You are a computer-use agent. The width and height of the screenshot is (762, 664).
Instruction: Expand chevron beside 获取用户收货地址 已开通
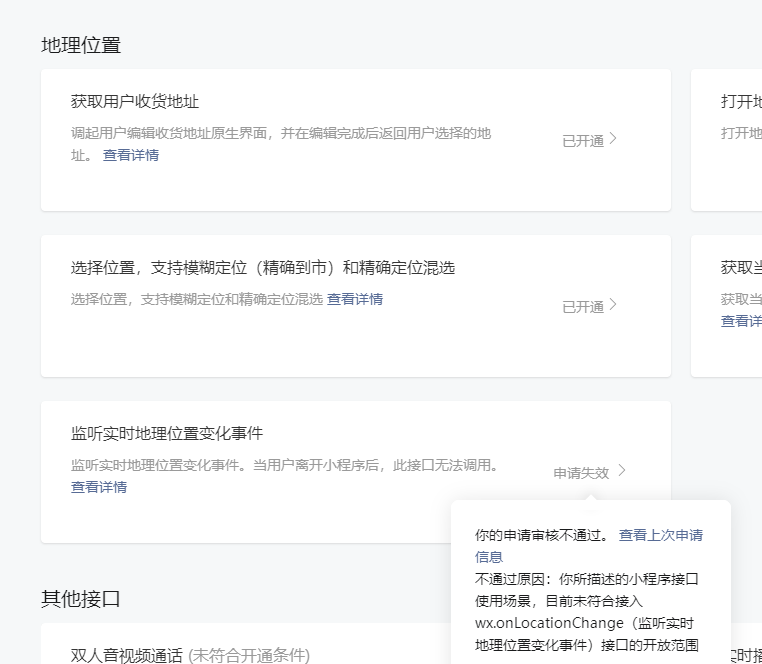point(613,139)
